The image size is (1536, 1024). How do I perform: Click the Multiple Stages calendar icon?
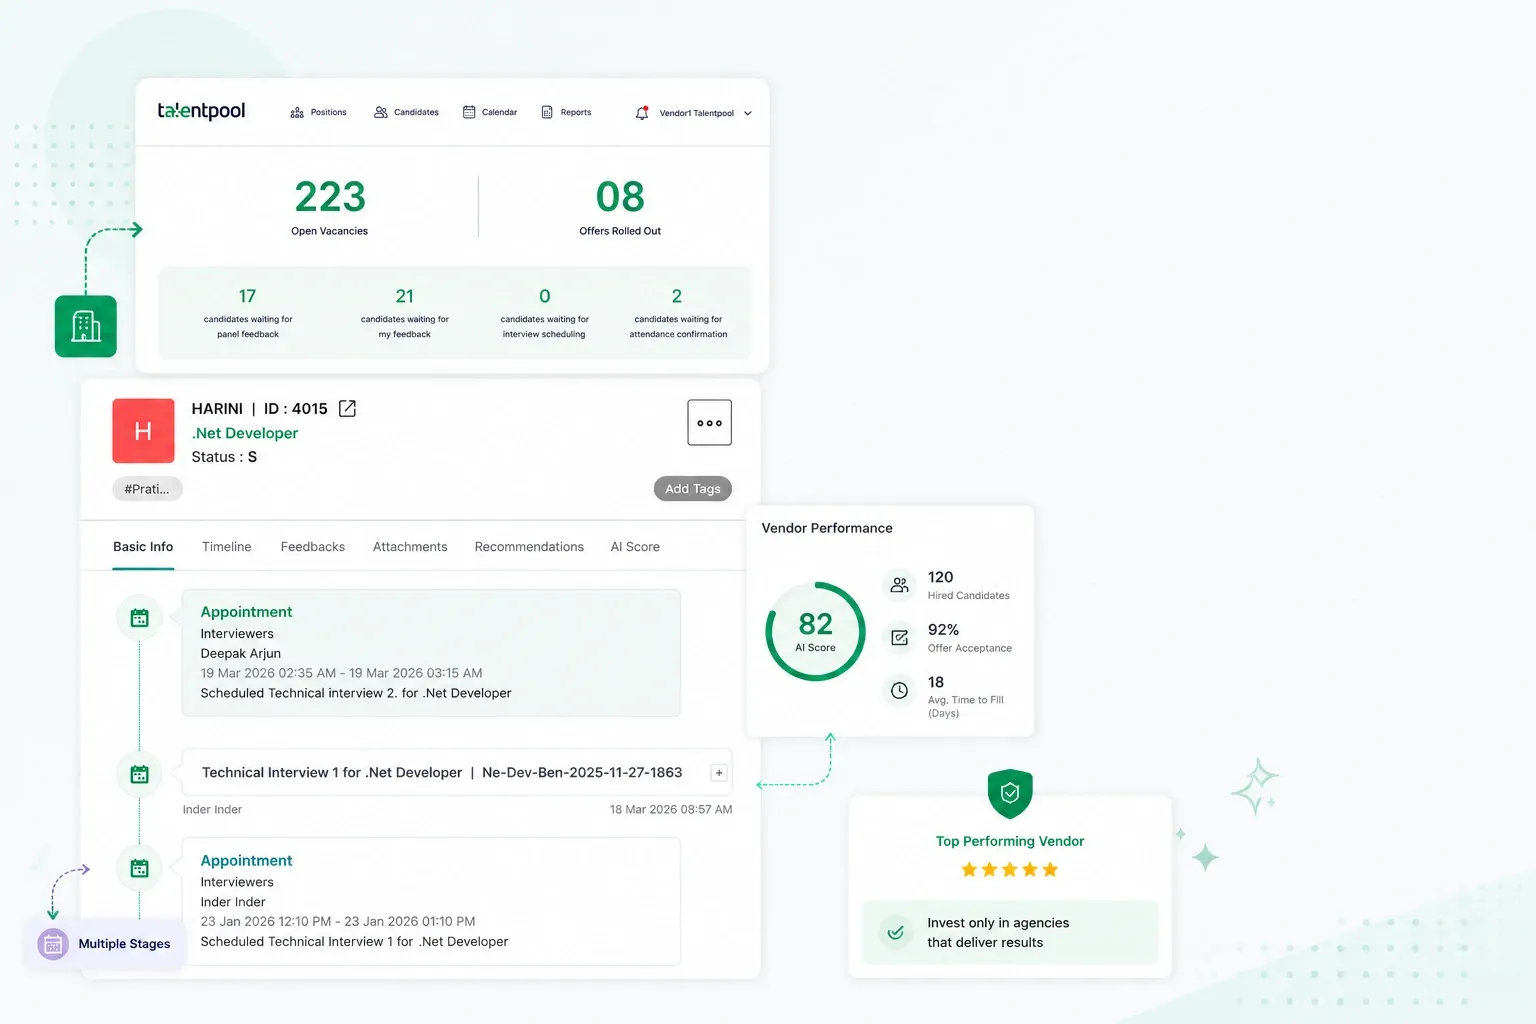tap(53, 944)
